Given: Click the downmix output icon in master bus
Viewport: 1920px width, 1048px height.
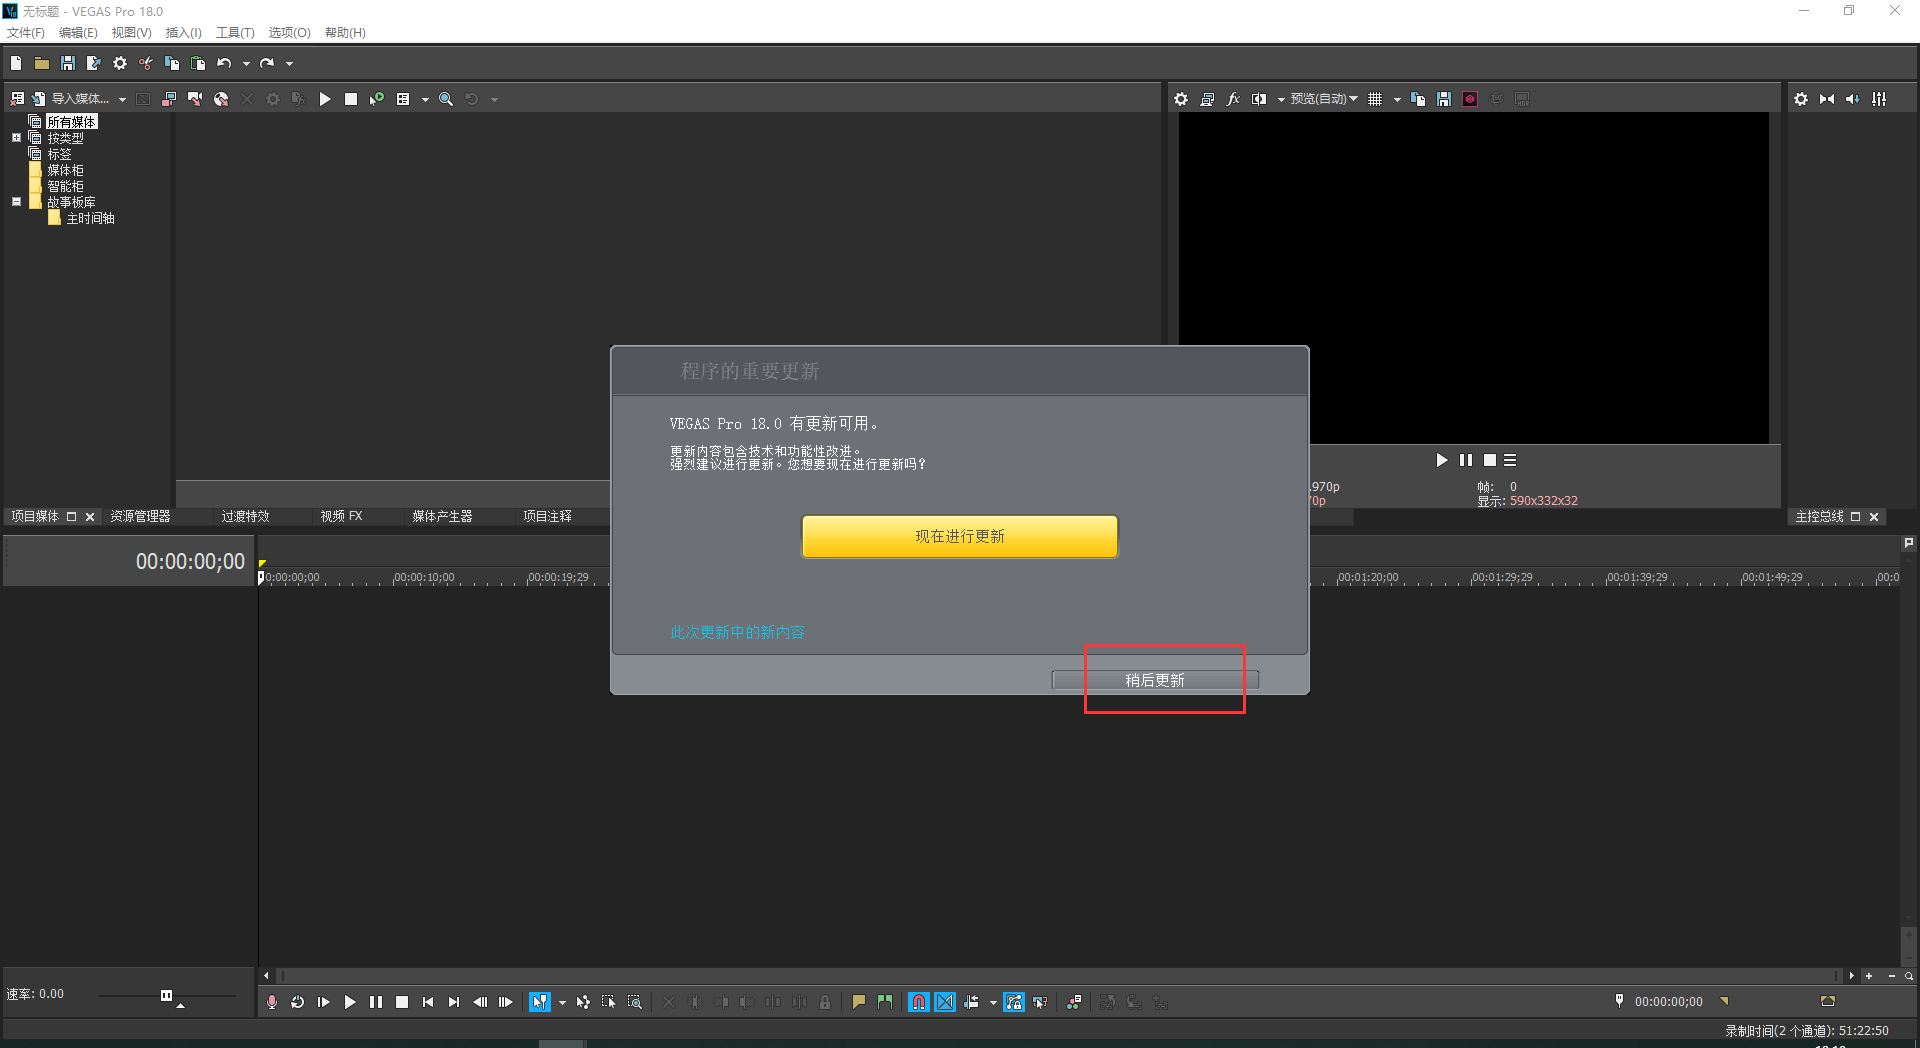Looking at the screenshot, I should pyautogui.click(x=1827, y=99).
